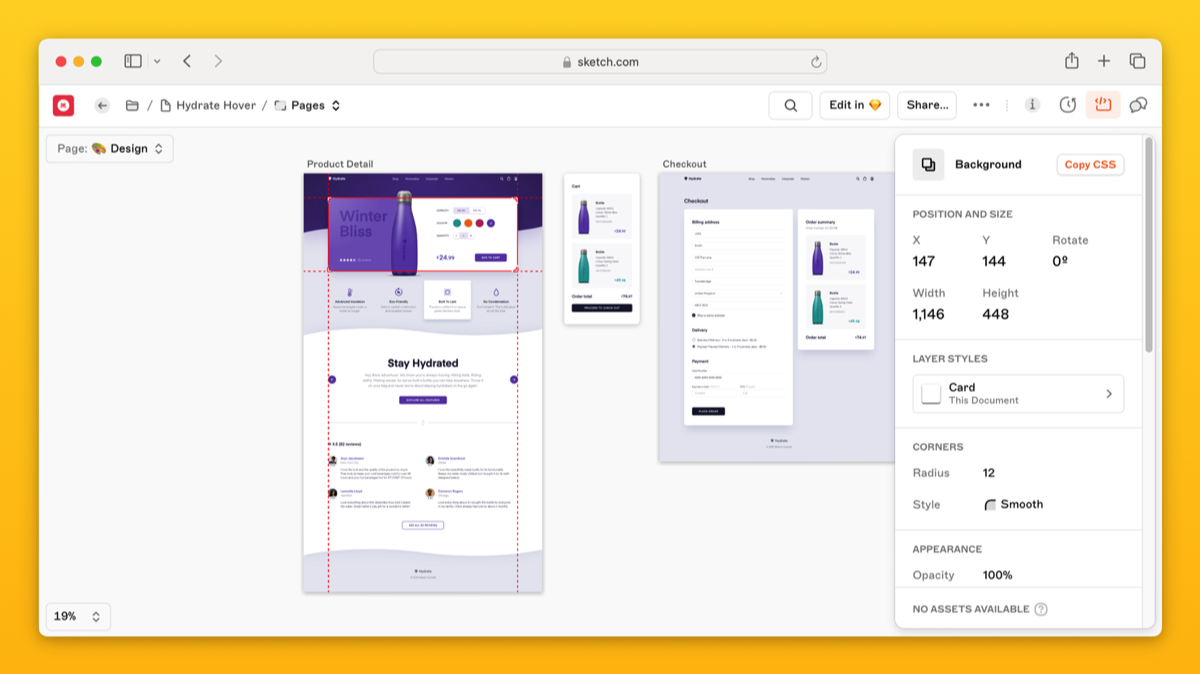
Task: Click the Share… button
Action: click(926, 105)
